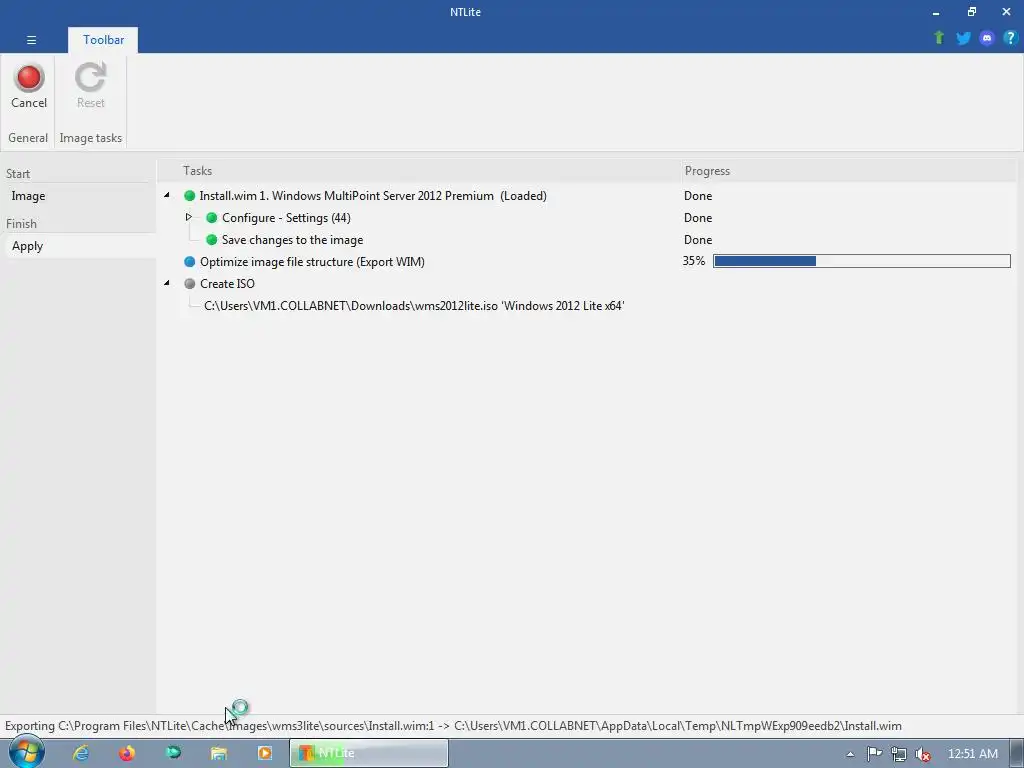Click the red Cancel button
This screenshot has height=768, width=1024.
click(29, 86)
